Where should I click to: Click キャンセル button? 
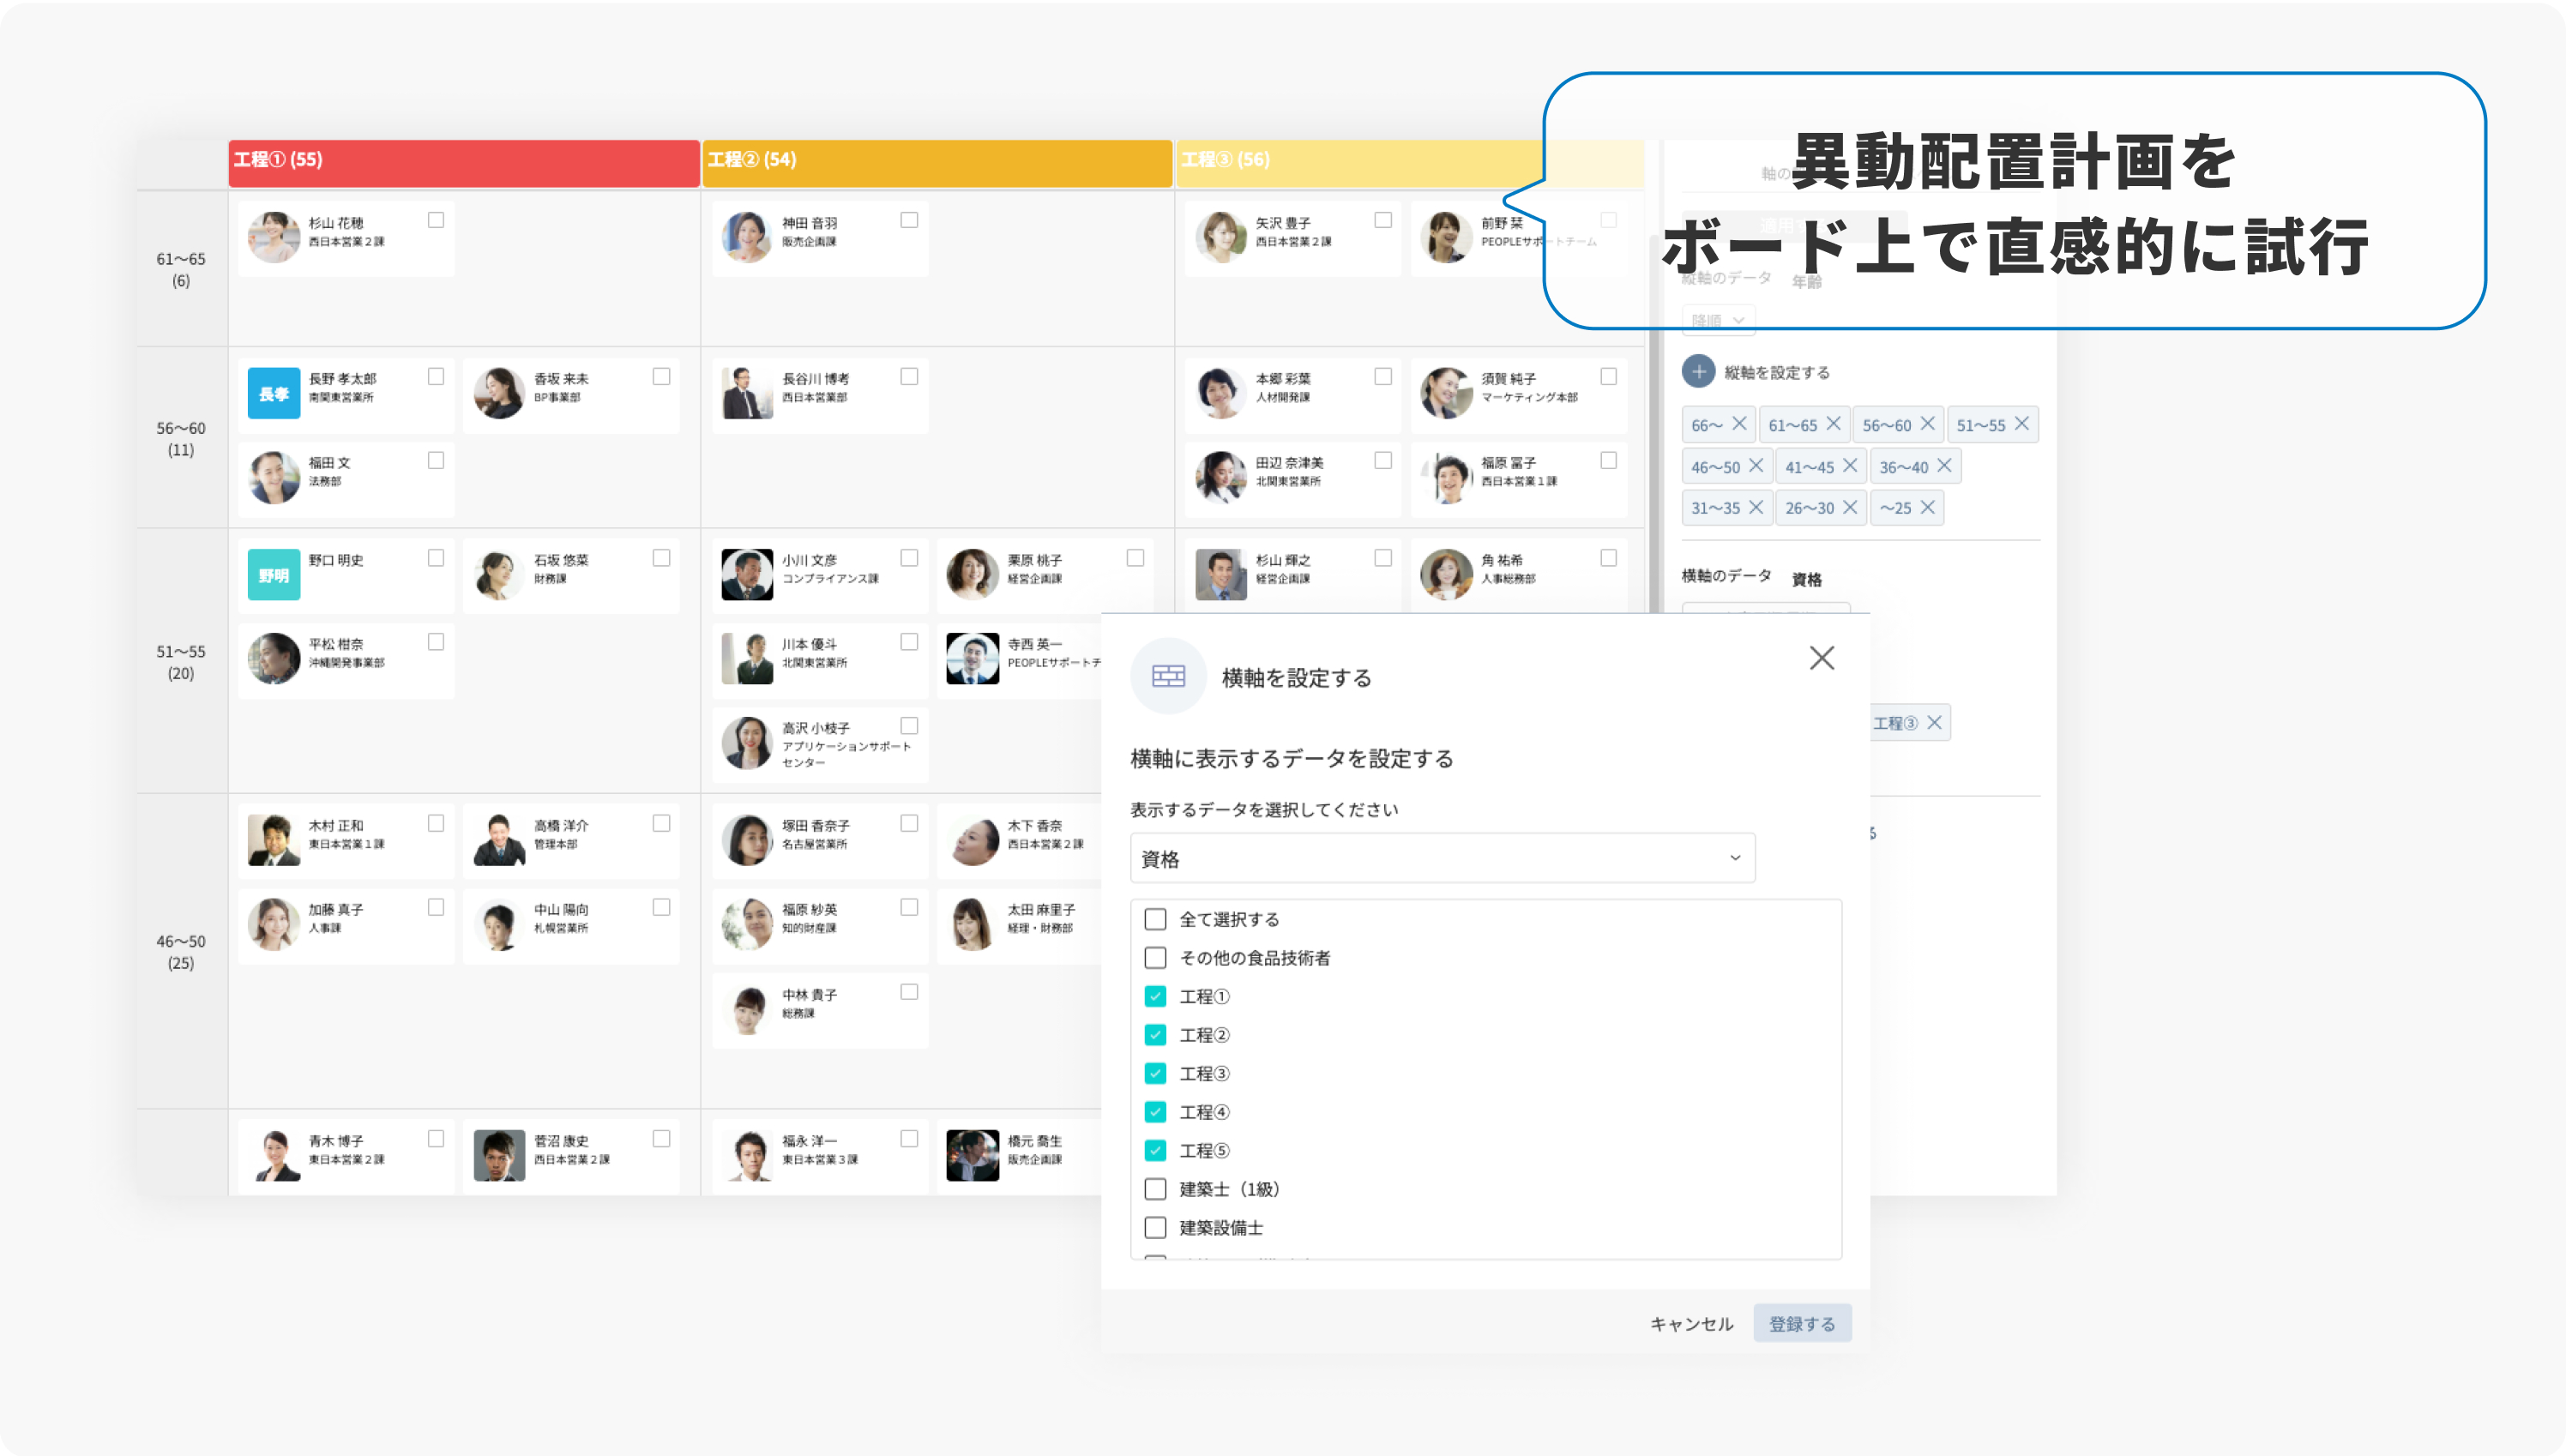click(1691, 1323)
